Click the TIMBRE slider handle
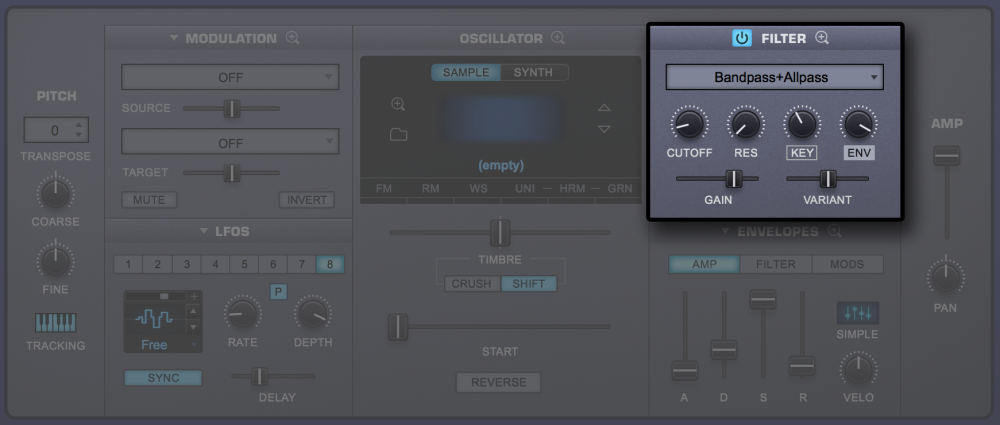Image resolution: width=1000 pixels, height=425 pixels. (x=500, y=232)
